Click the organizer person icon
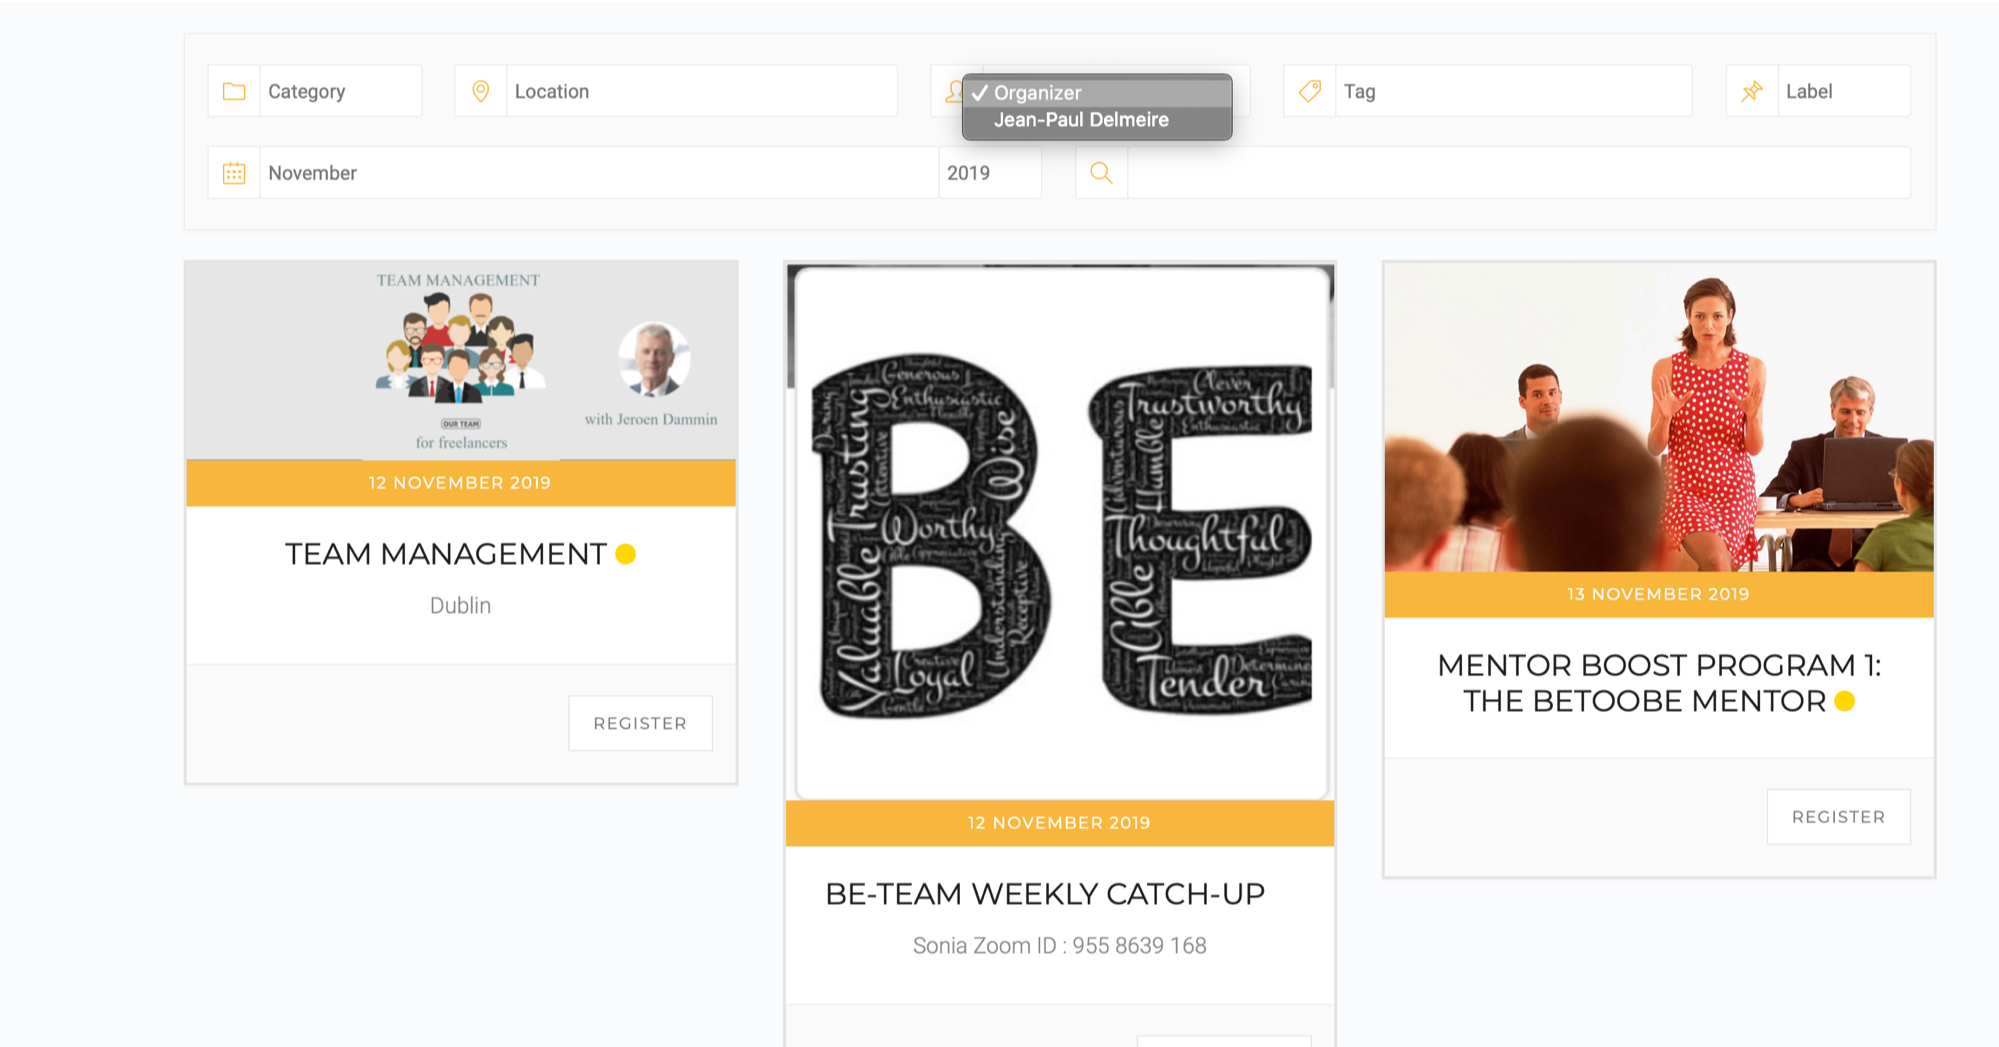Viewport: 1999px width, 1047px height. point(954,91)
